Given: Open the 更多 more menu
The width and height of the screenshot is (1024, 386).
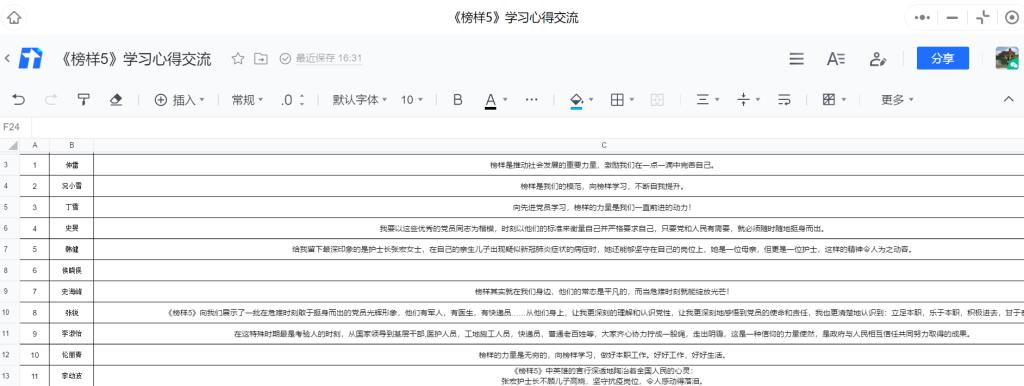Looking at the screenshot, I should point(897,100).
